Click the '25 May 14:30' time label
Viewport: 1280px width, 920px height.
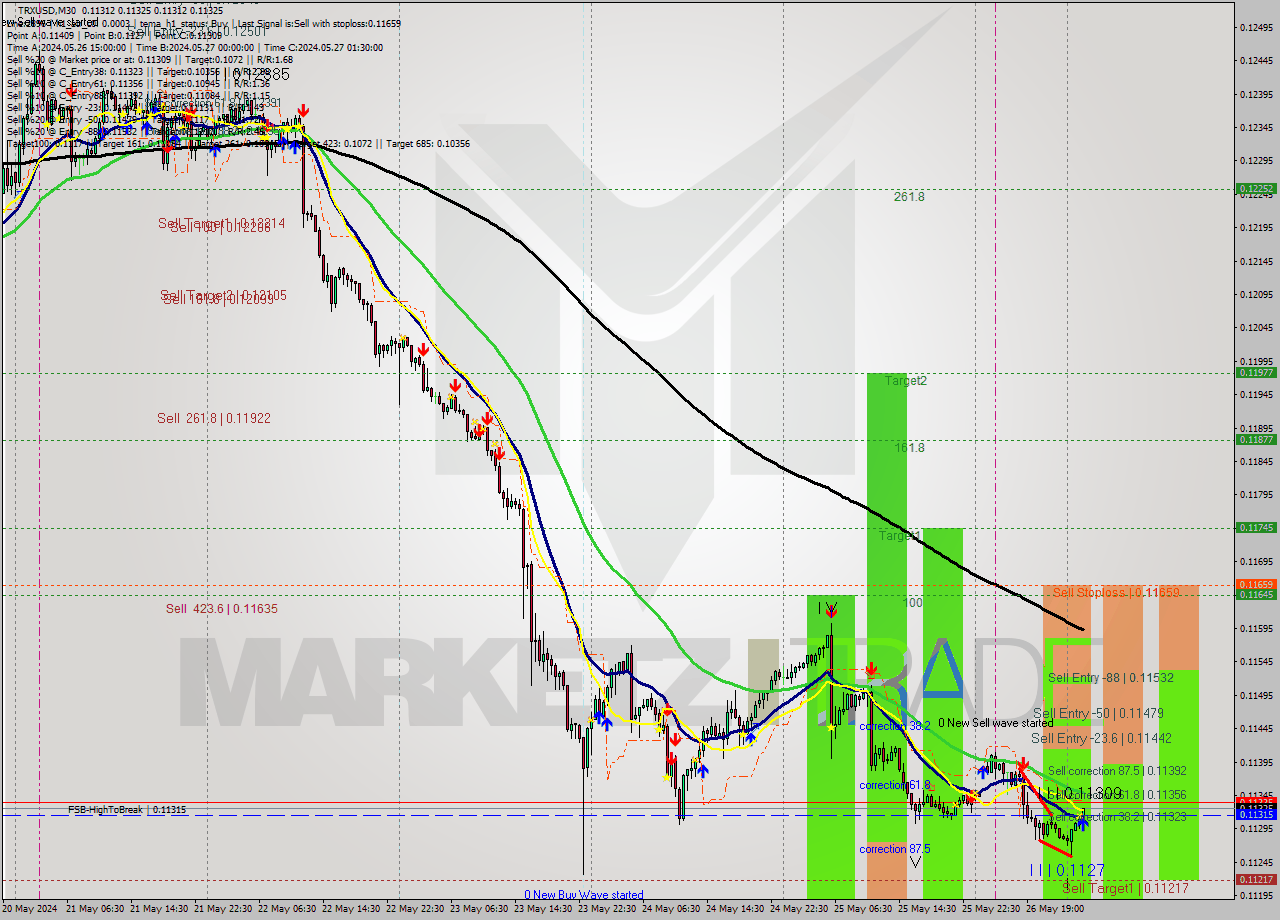click(927, 909)
